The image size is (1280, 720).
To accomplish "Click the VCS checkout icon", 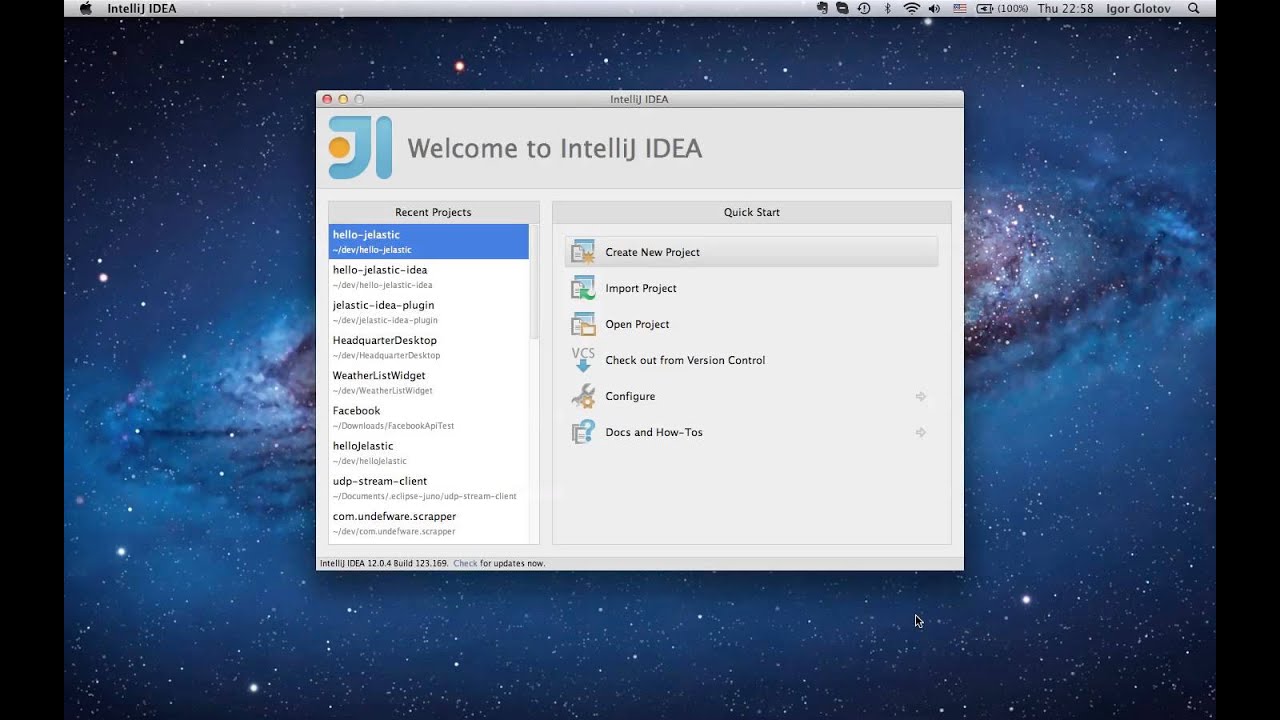I will tap(583, 360).
